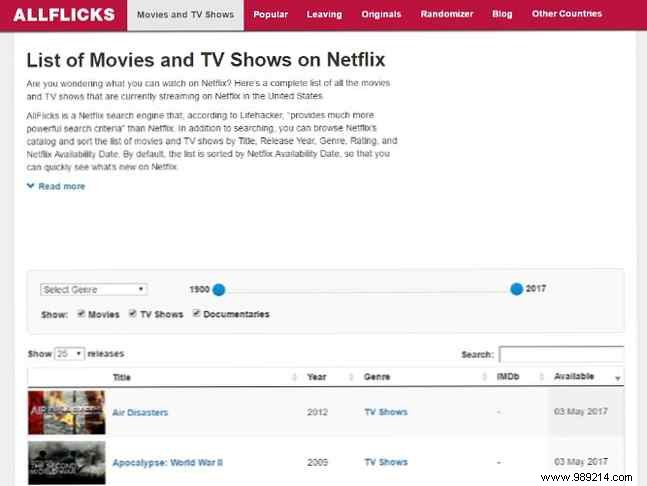Click Apocalypse row 03 May 2017 date
This screenshot has width=647, height=486.
click(x=581, y=462)
